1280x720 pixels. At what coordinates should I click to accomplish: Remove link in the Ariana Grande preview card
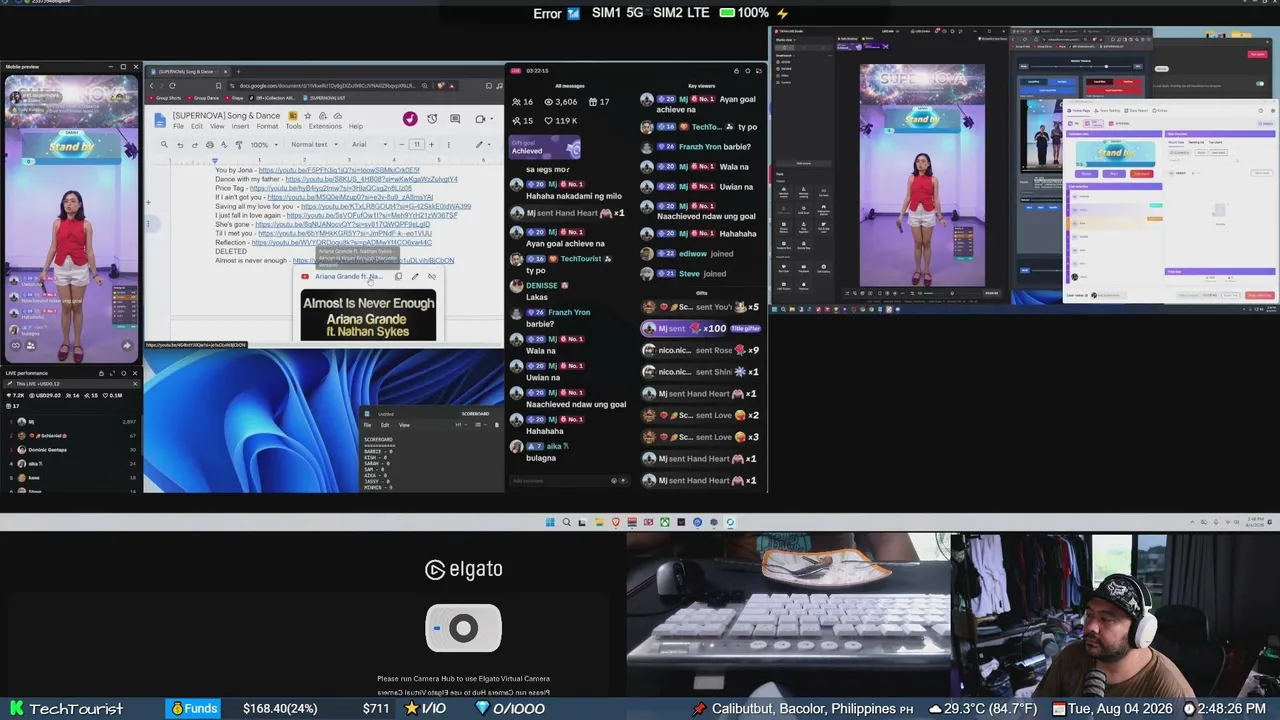click(x=432, y=277)
